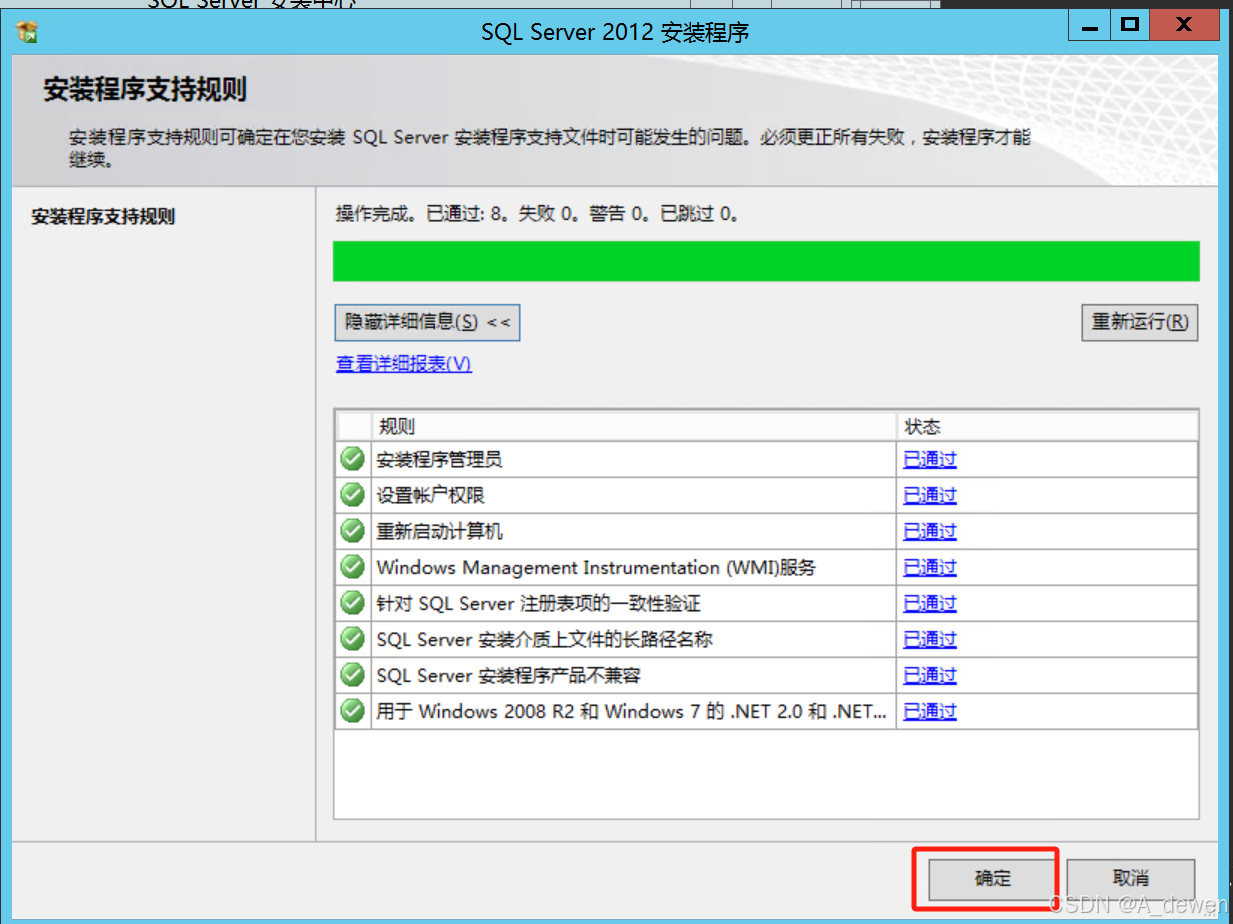
Task: Click green check icon for 设置帐户权限 rule
Action: [352, 495]
